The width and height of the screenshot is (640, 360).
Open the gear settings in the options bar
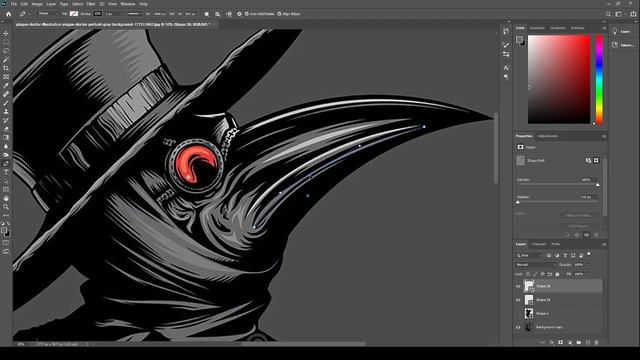pyautogui.click(x=239, y=14)
